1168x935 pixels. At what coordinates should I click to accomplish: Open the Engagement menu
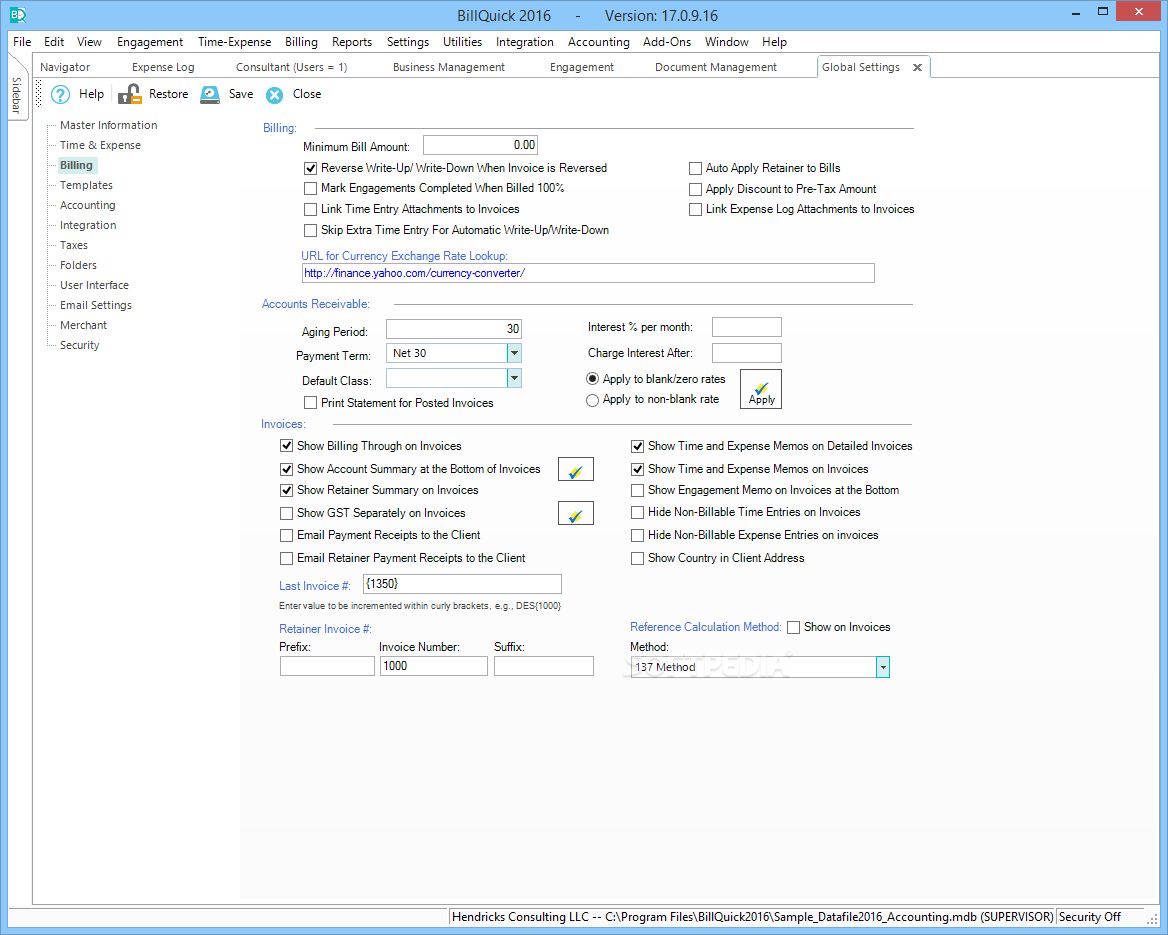(150, 42)
